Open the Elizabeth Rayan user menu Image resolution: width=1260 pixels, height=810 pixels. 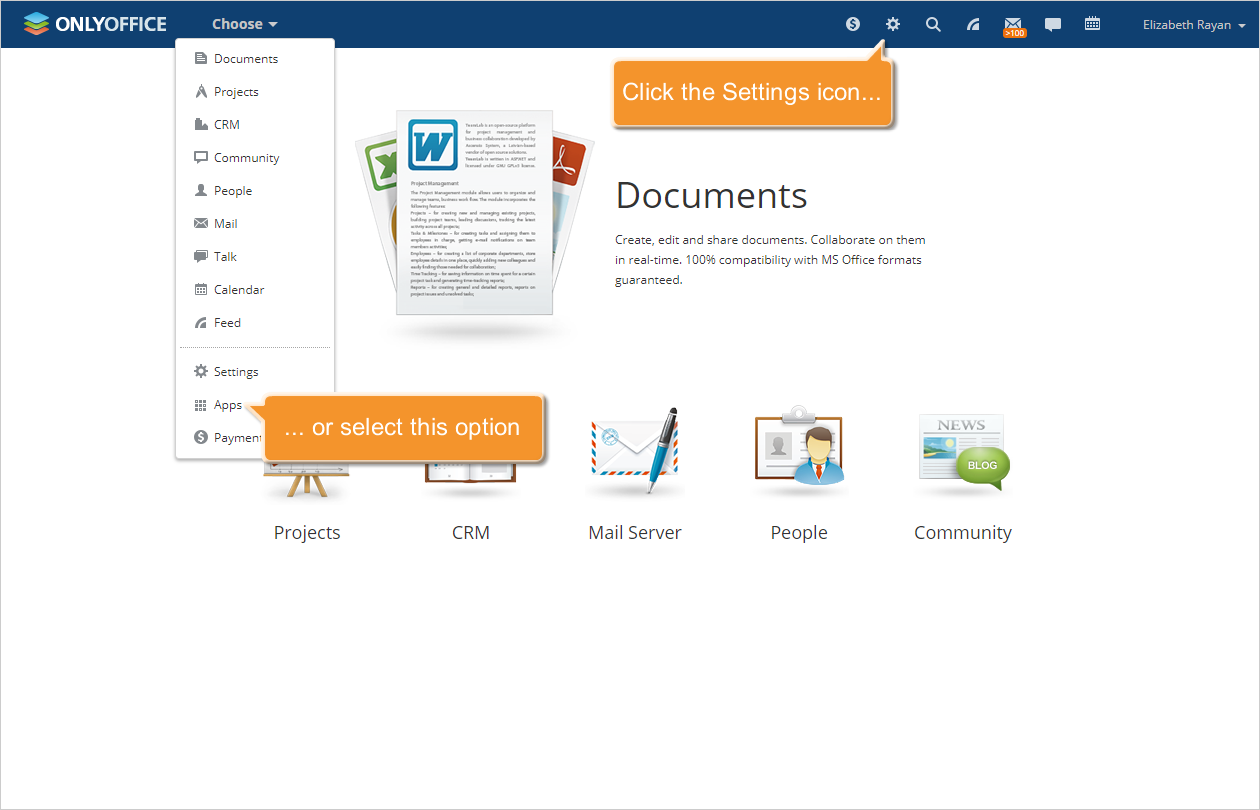click(x=1193, y=25)
